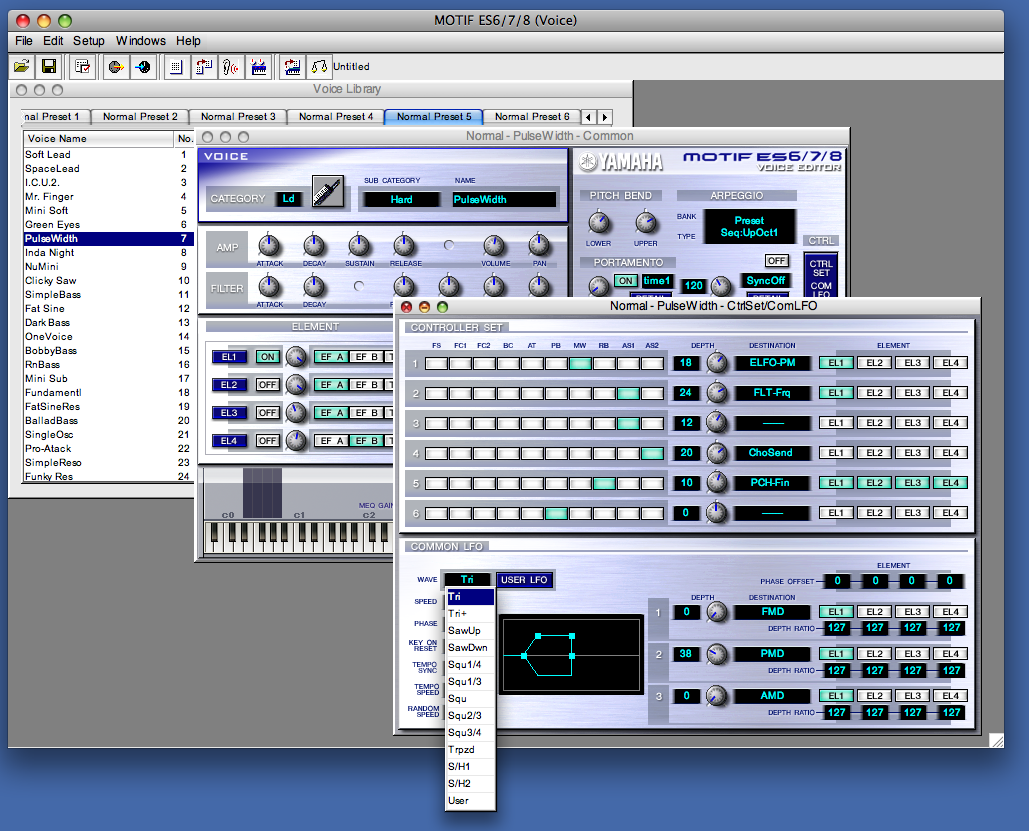This screenshot has height=831, width=1029.
Task: Toggle Portamento ON switch
Action: tap(626, 281)
